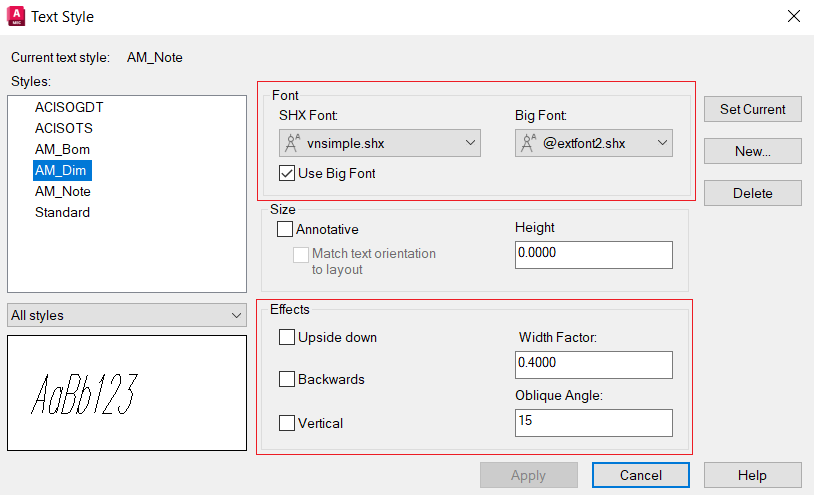The image size is (814, 495).
Task: Select AM_Note in the styles list
Action: [62, 191]
